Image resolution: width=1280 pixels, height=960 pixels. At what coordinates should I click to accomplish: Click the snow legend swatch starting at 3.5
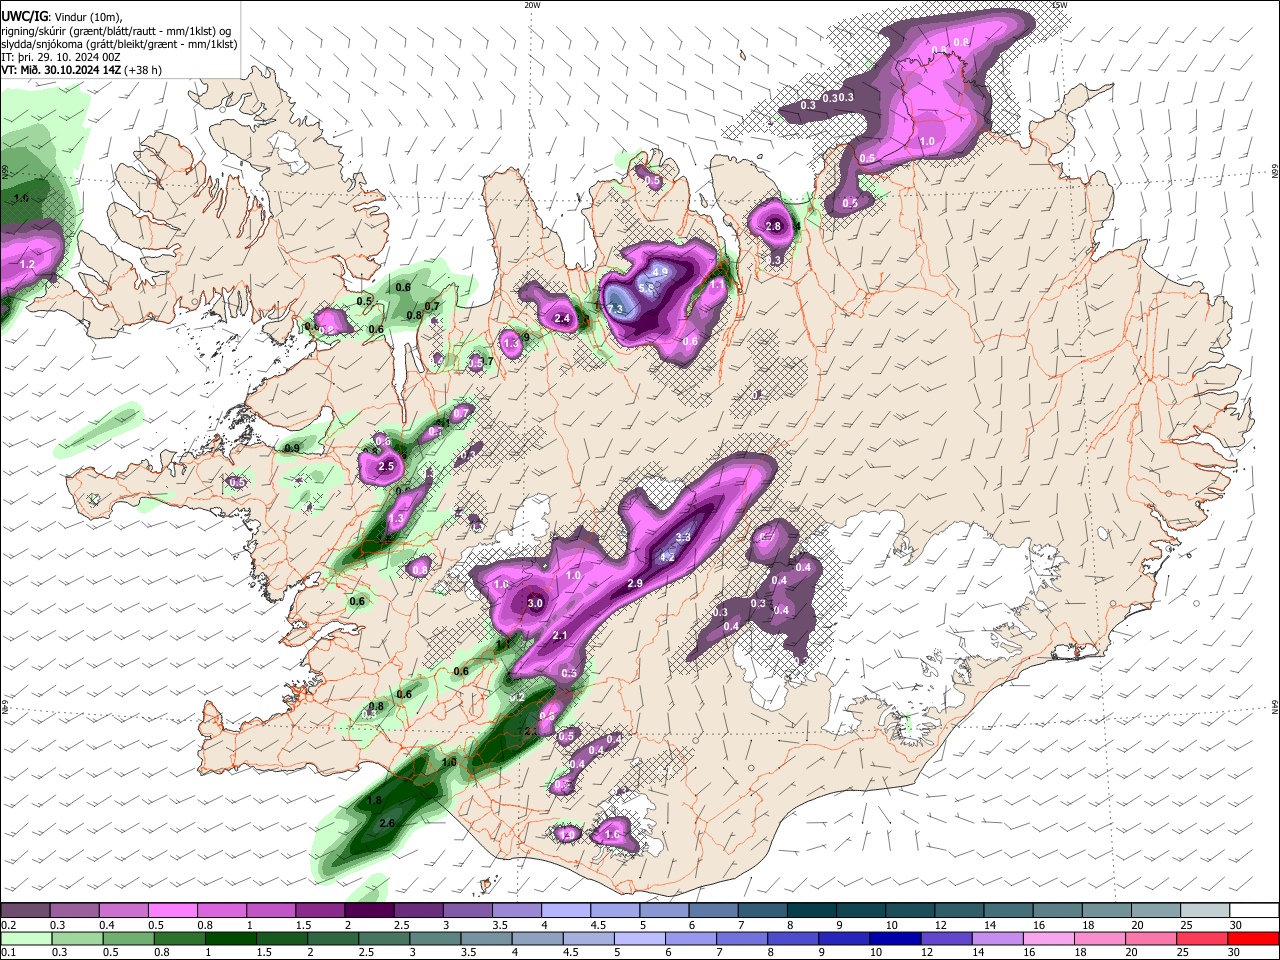tap(516, 911)
